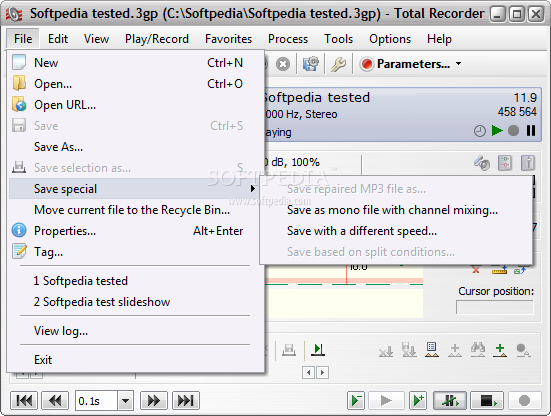Open the Favorites menu
551x416 pixels.
tap(228, 39)
